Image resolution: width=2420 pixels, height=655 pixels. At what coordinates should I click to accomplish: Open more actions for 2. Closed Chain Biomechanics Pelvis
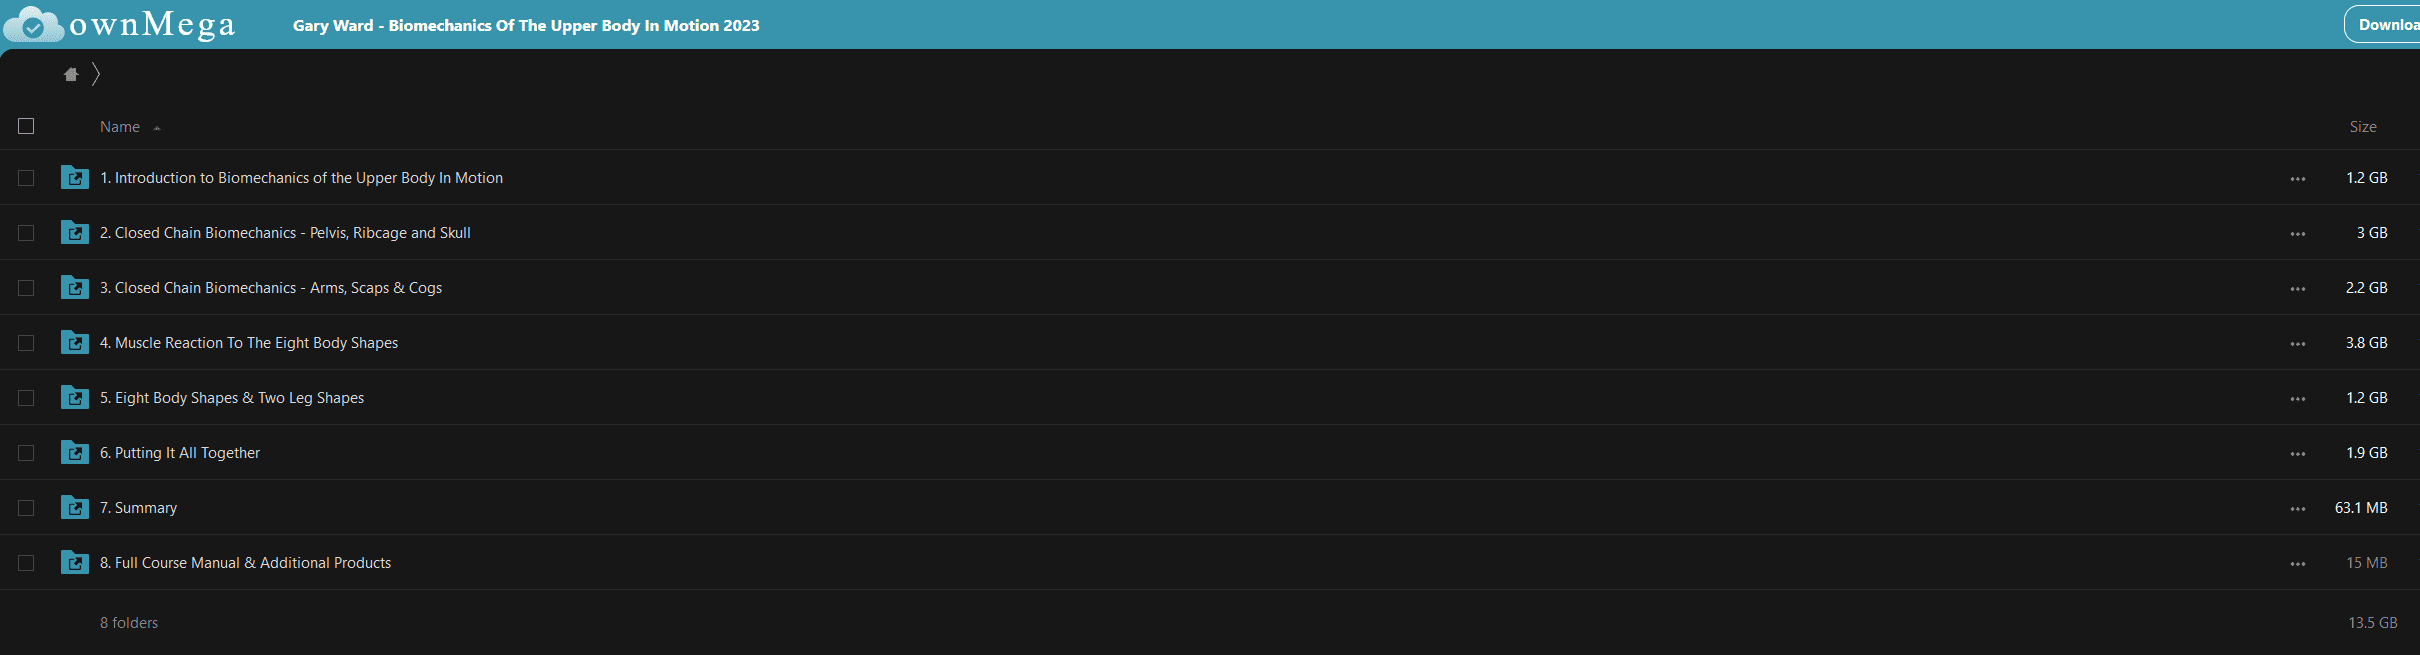(x=2297, y=233)
